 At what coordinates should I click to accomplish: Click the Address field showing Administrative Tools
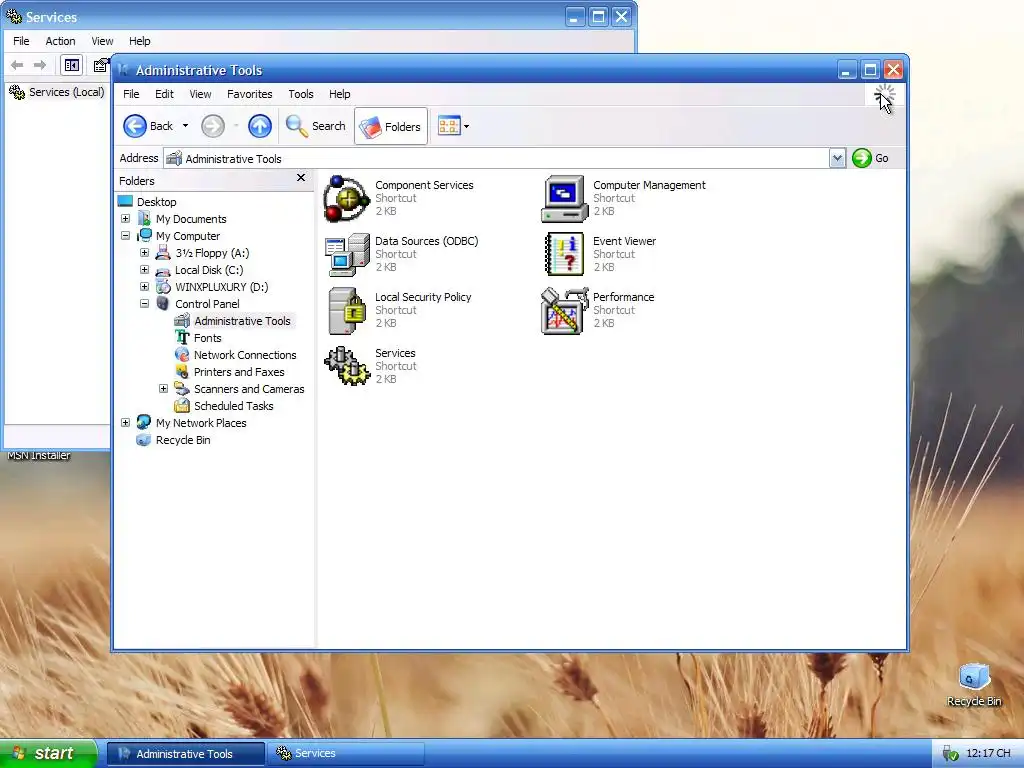pos(496,158)
